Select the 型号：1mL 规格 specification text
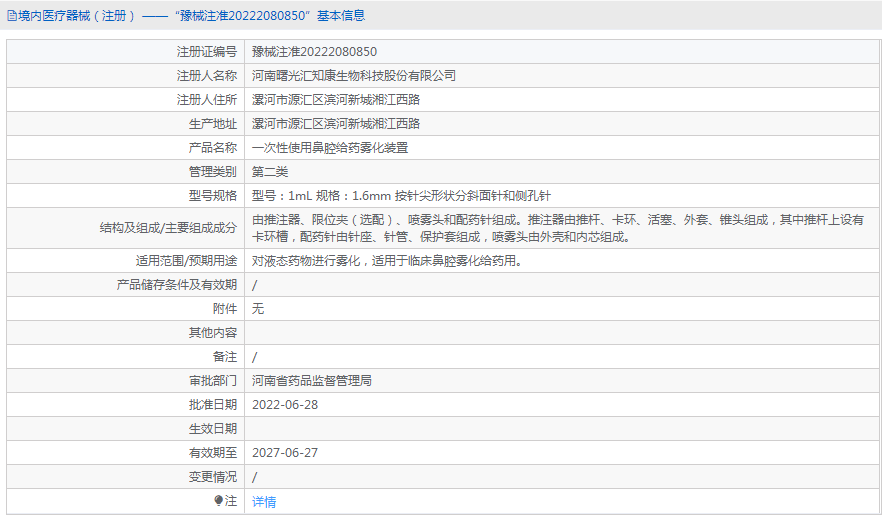The width and height of the screenshot is (882, 518). pos(401,196)
